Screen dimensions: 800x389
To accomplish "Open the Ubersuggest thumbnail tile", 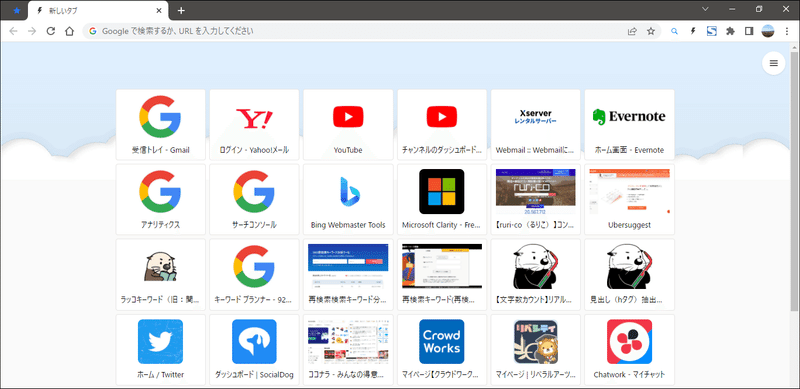I will click(629, 199).
